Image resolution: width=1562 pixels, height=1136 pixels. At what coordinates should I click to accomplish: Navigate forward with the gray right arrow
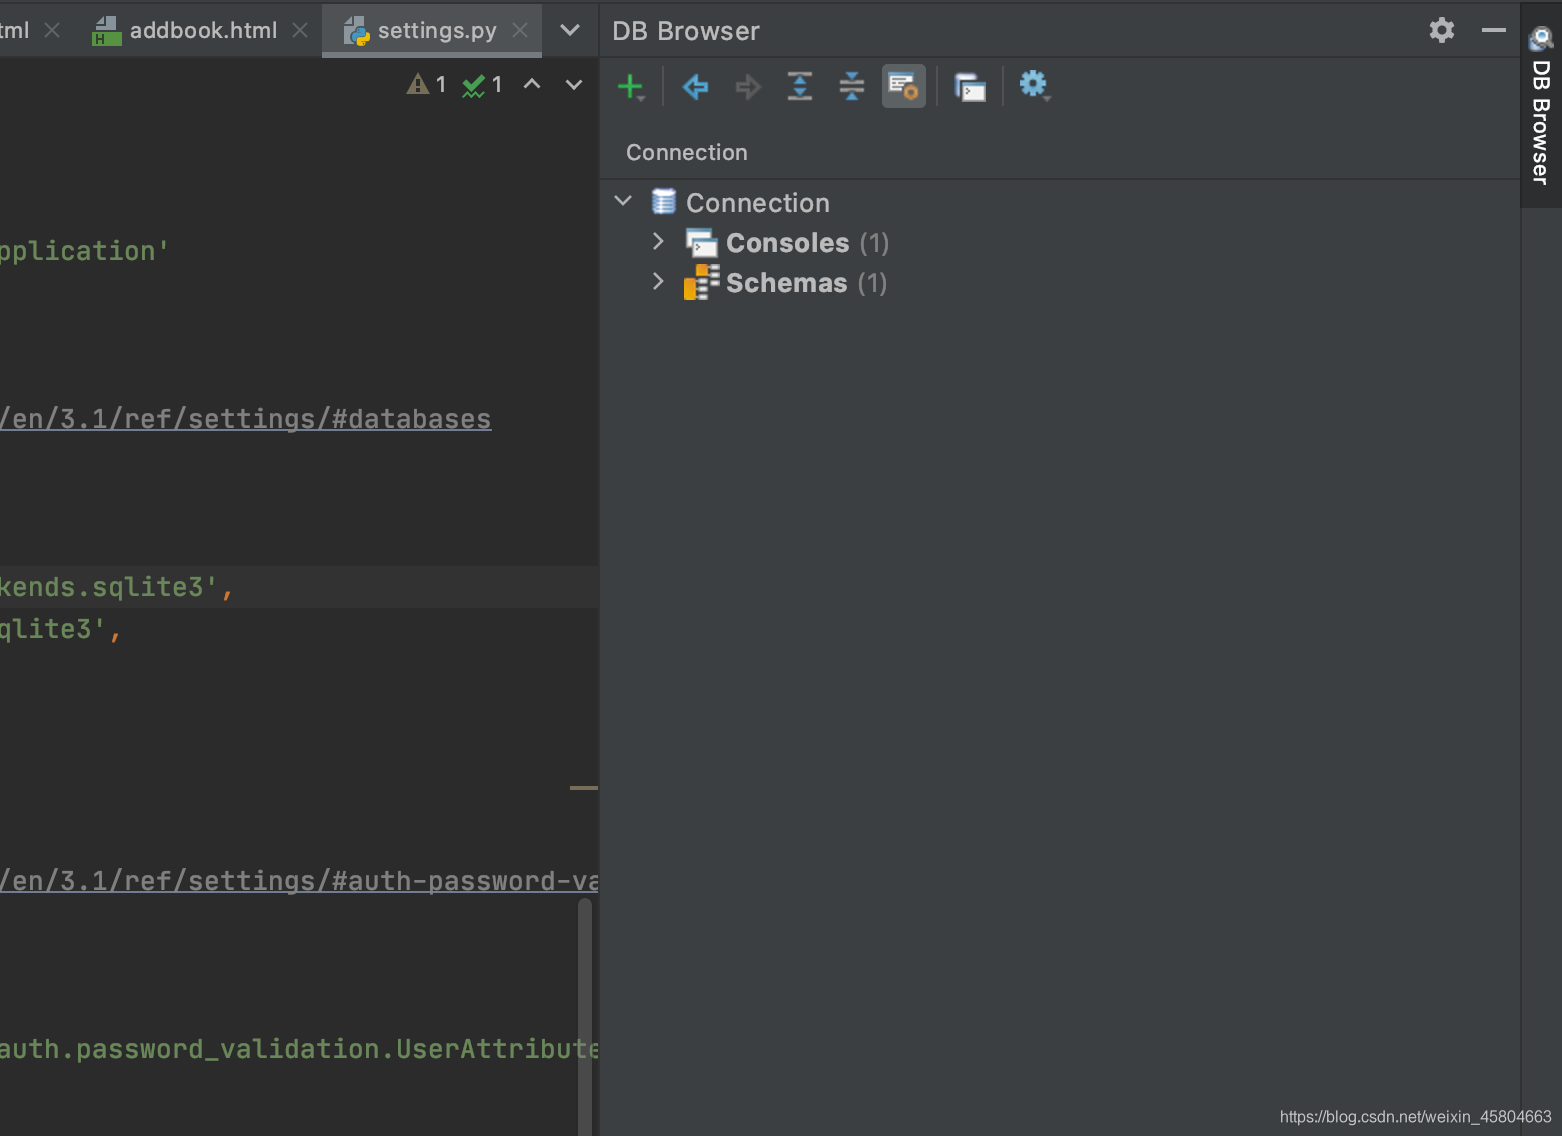(747, 87)
